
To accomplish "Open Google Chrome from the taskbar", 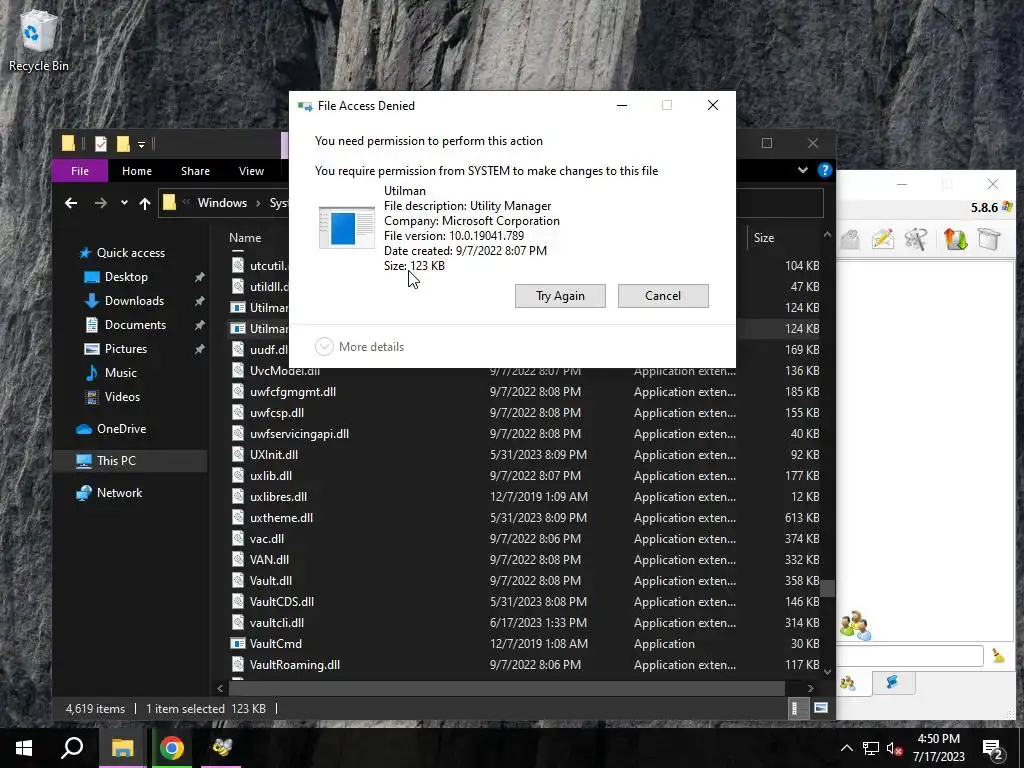I will pyautogui.click(x=172, y=748).
